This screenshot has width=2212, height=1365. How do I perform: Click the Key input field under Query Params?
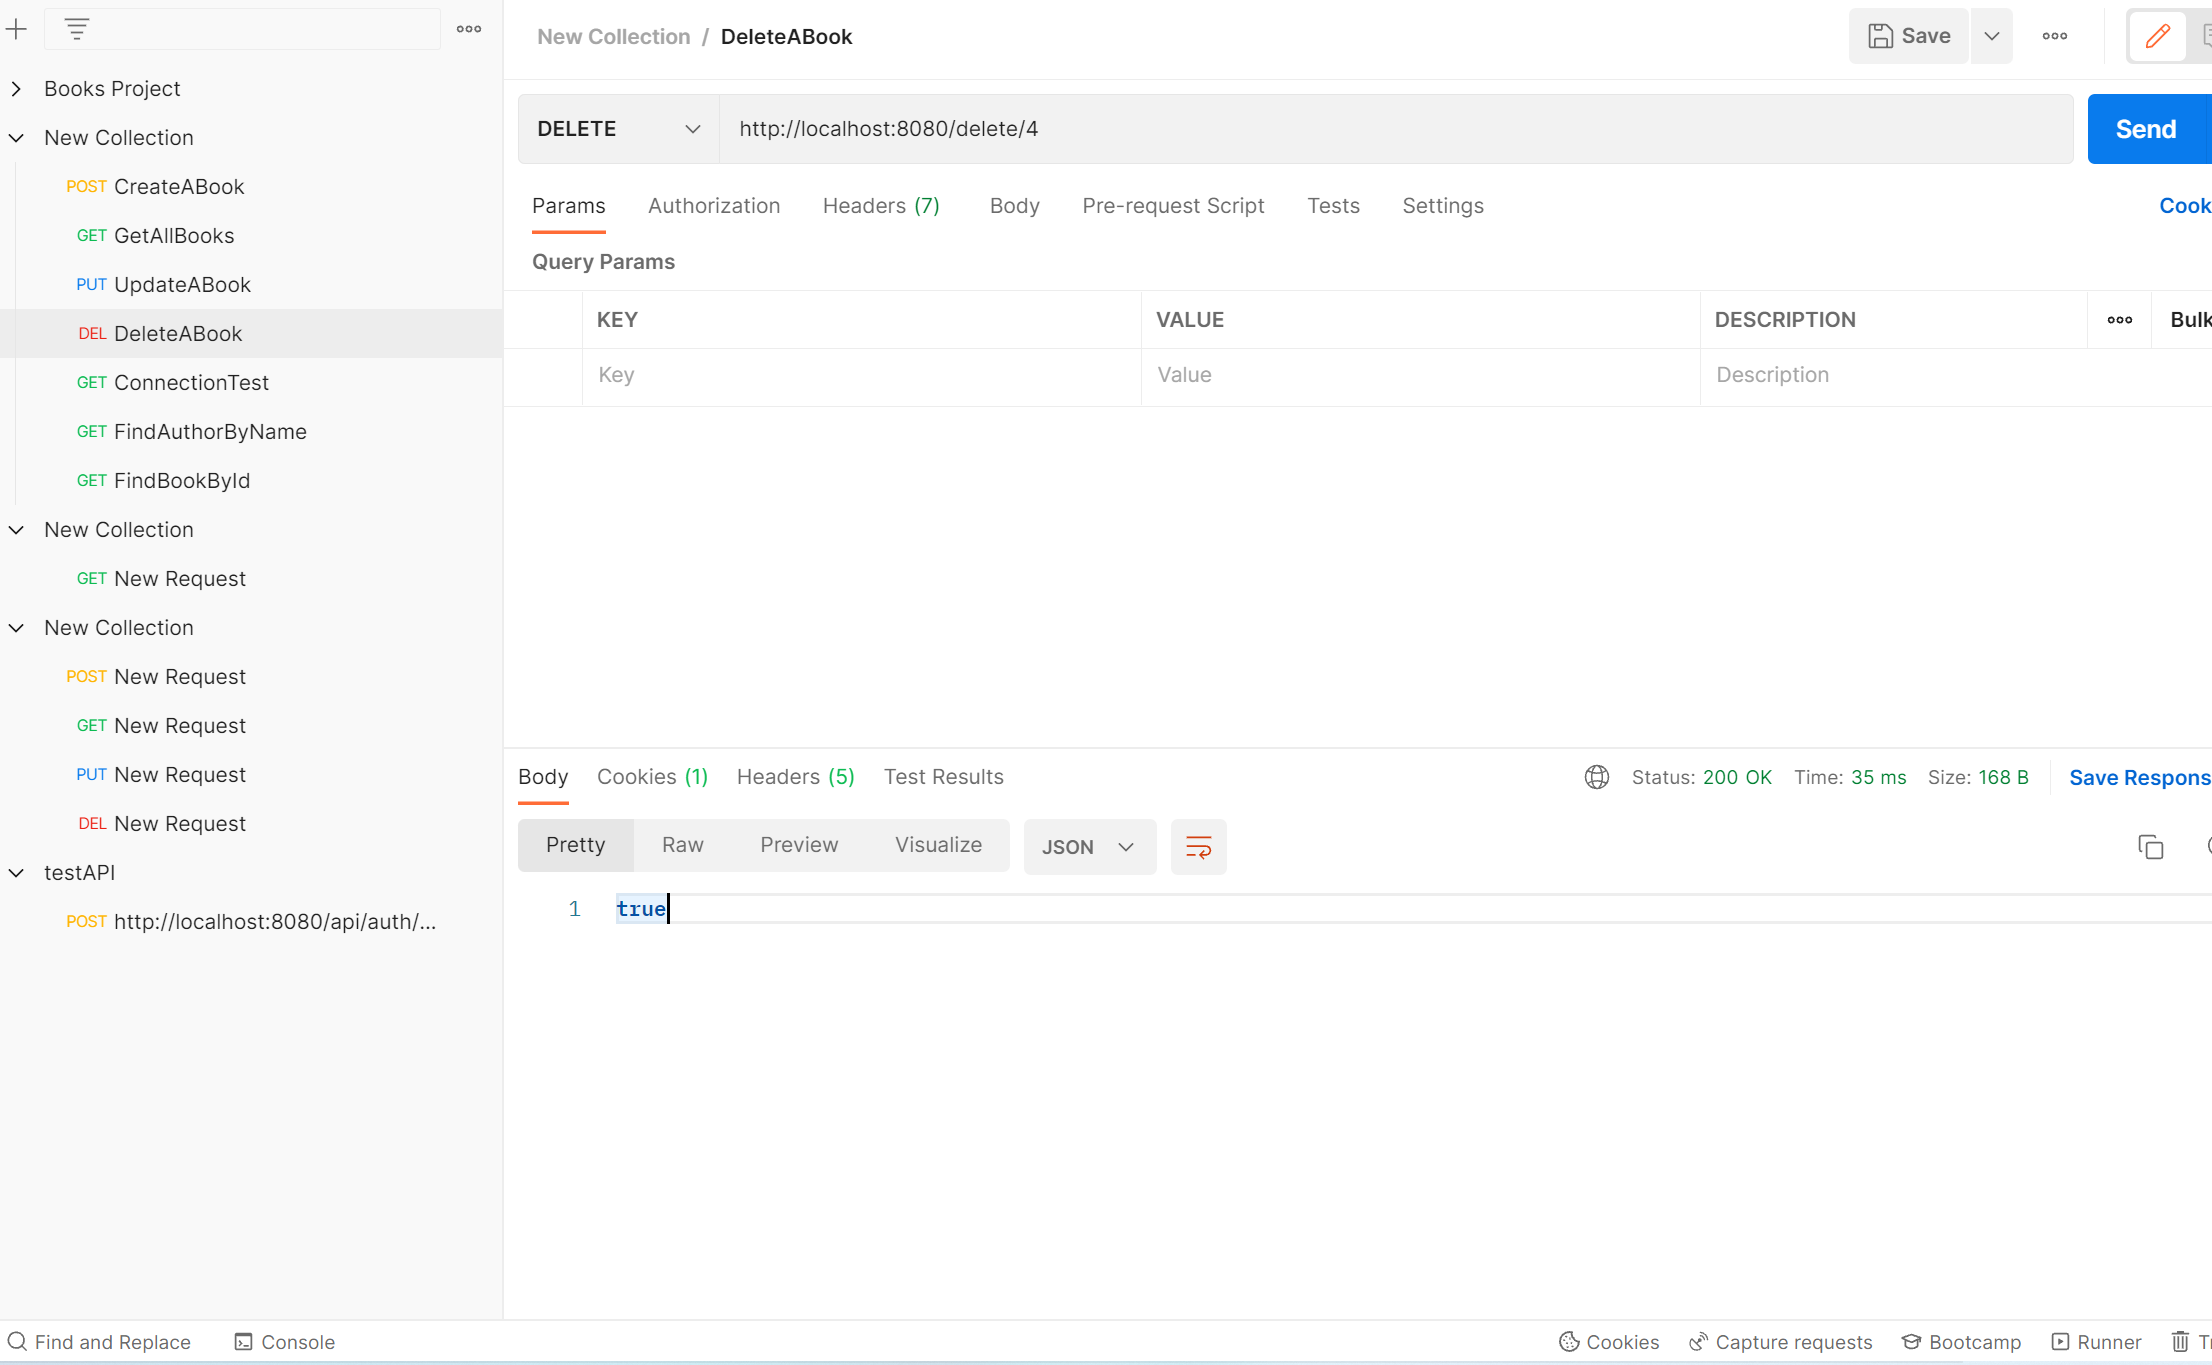point(860,375)
